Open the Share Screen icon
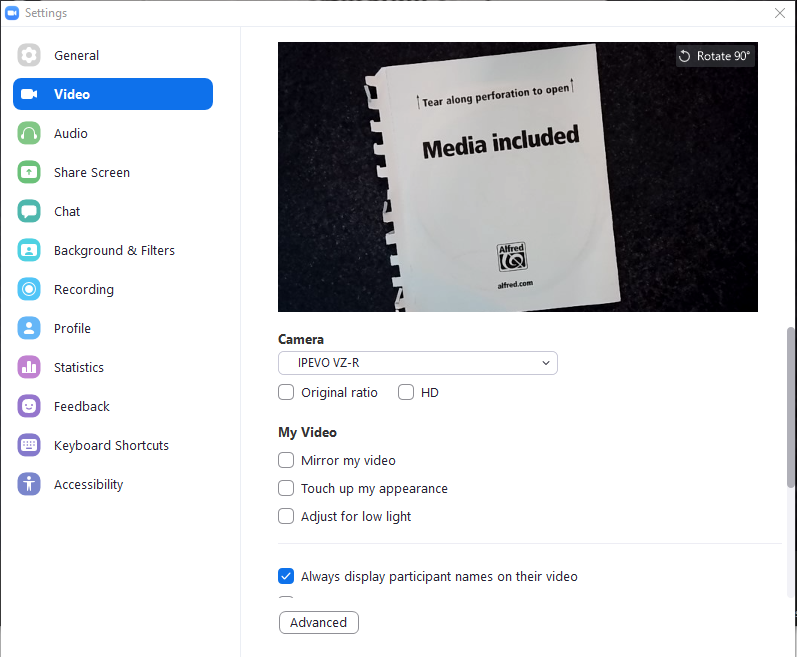Image resolution: width=797 pixels, height=657 pixels. 29,173
